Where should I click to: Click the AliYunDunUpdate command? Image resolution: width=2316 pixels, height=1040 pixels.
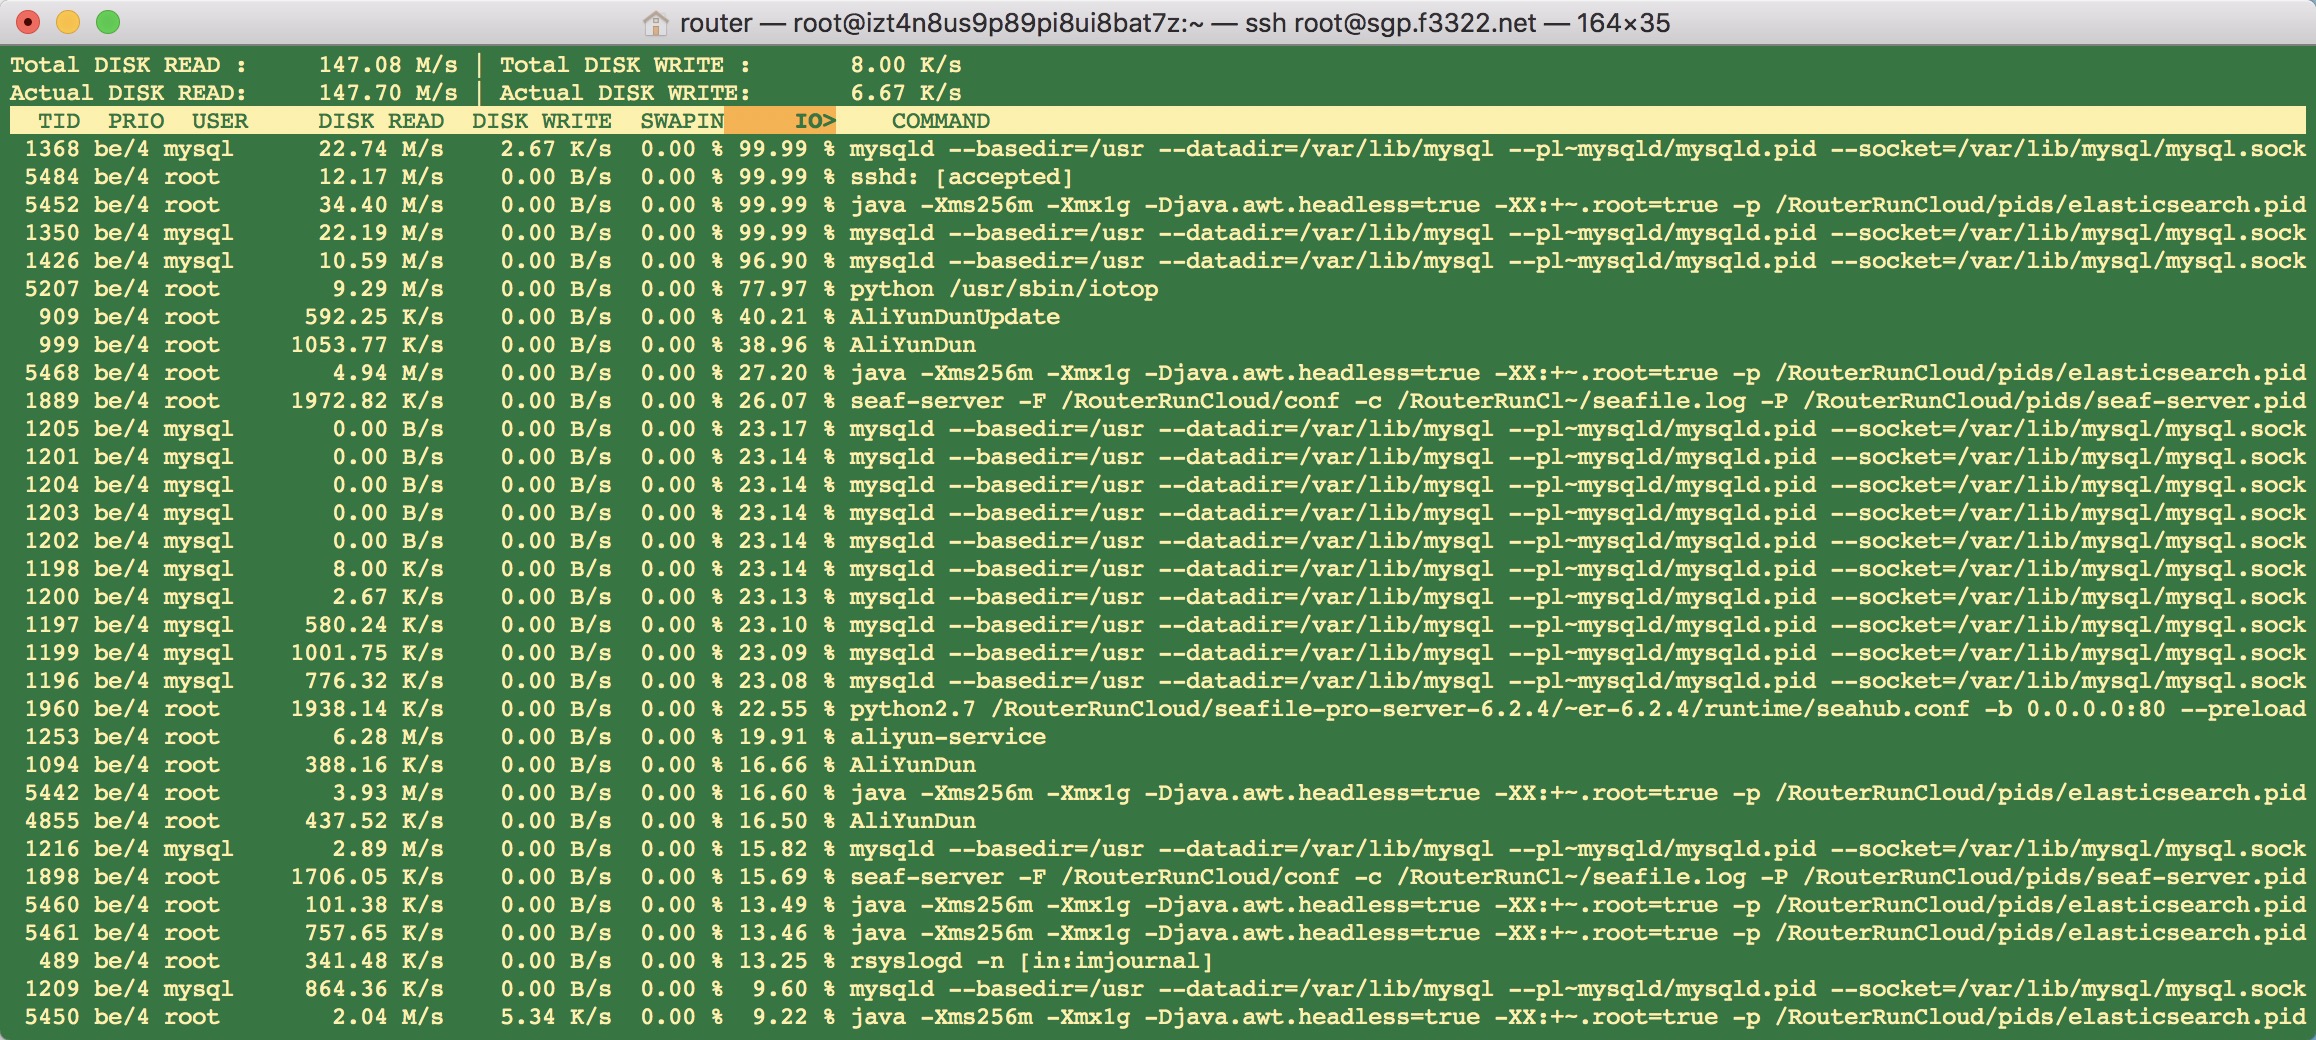(x=955, y=317)
